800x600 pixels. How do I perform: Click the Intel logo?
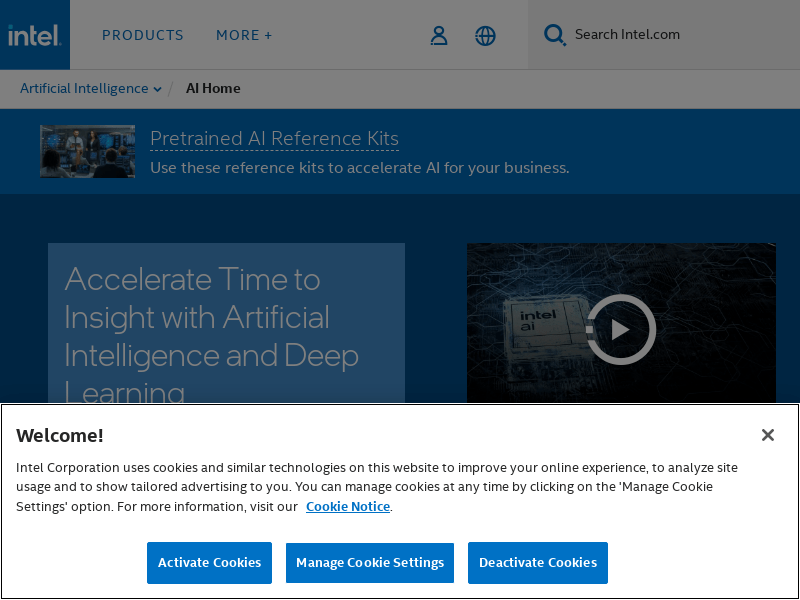click(35, 35)
